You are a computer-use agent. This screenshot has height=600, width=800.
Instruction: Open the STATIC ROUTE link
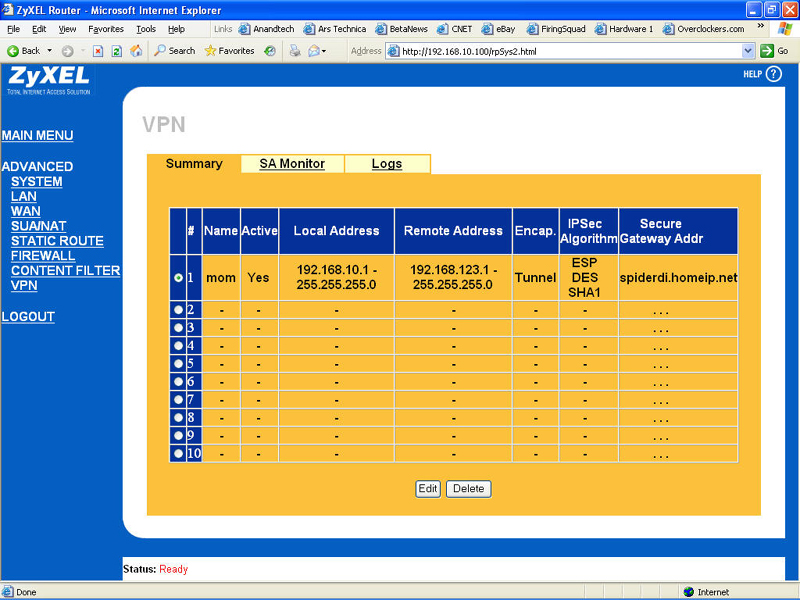tap(57, 241)
